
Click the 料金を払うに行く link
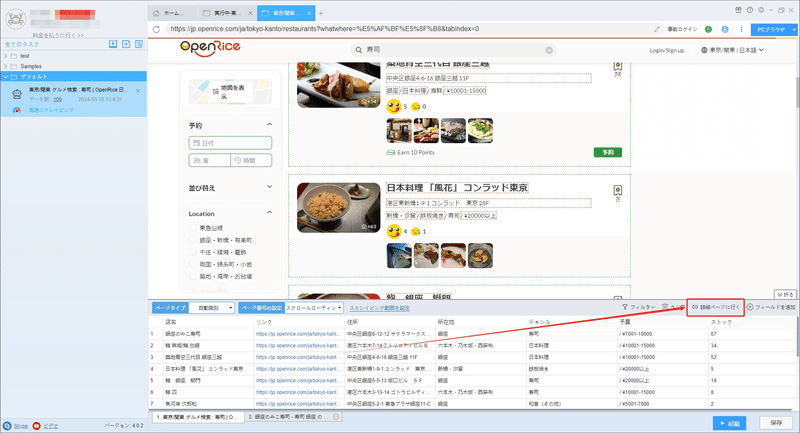(58, 35)
